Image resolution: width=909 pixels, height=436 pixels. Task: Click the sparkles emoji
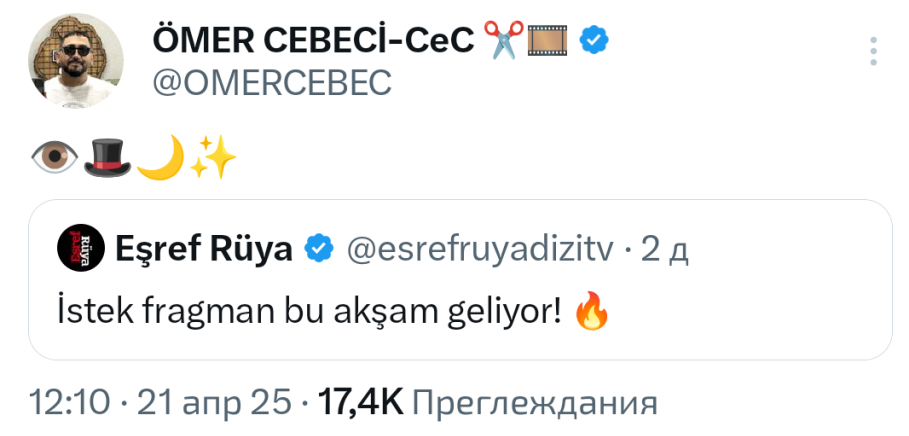point(212,158)
